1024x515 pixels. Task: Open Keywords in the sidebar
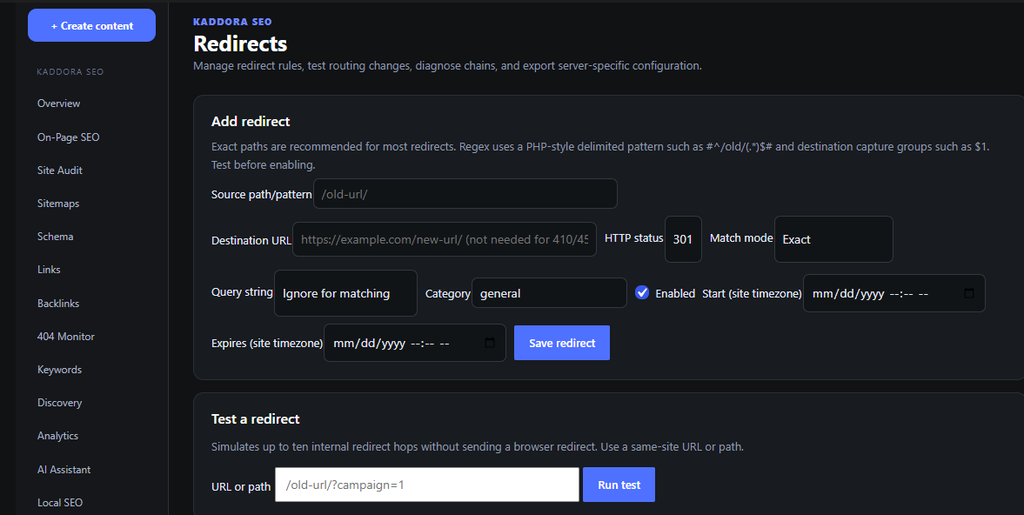pos(59,369)
